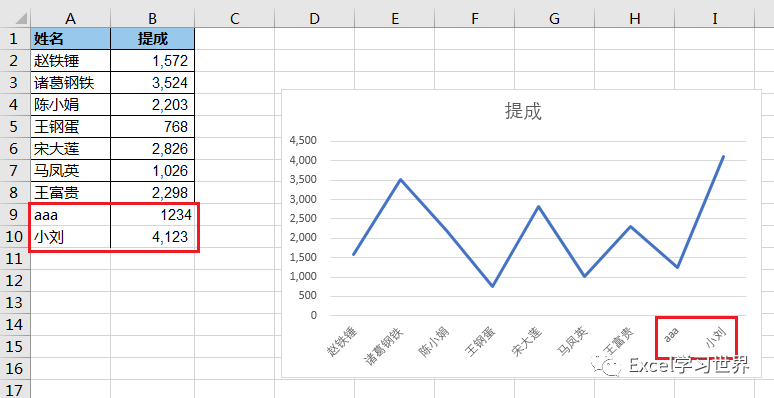Click the 500 axis label

[x=307, y=296]
